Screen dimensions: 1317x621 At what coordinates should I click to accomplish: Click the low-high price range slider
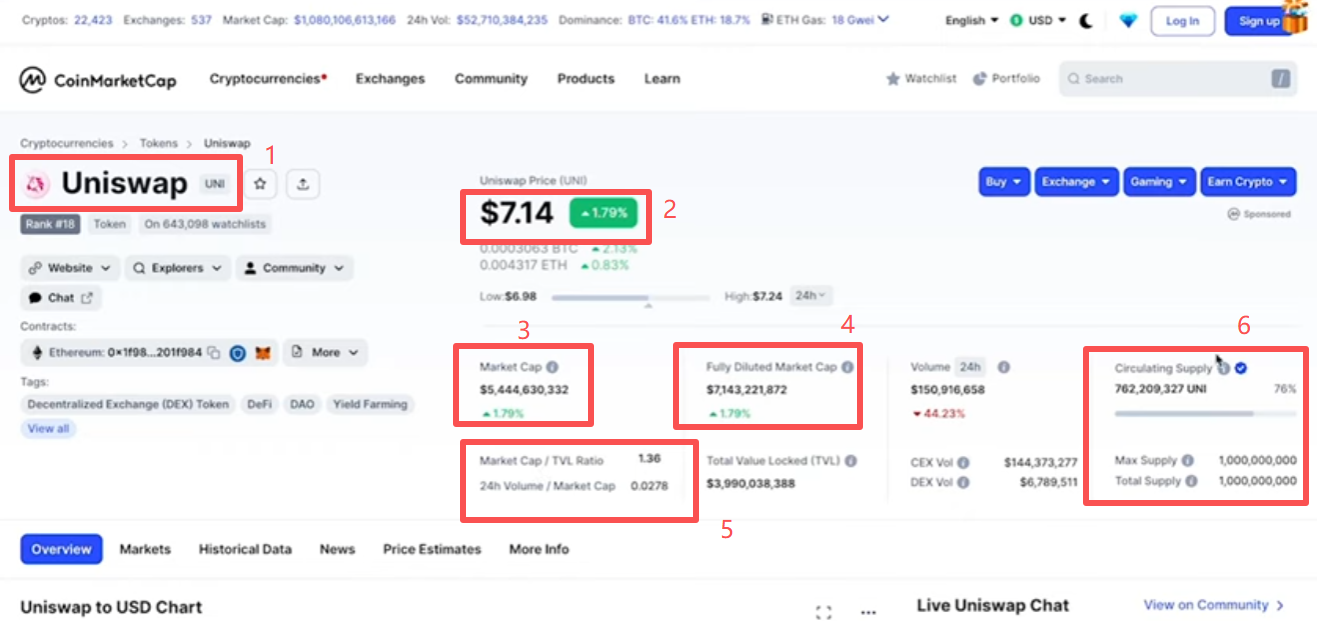click(633, 297)
